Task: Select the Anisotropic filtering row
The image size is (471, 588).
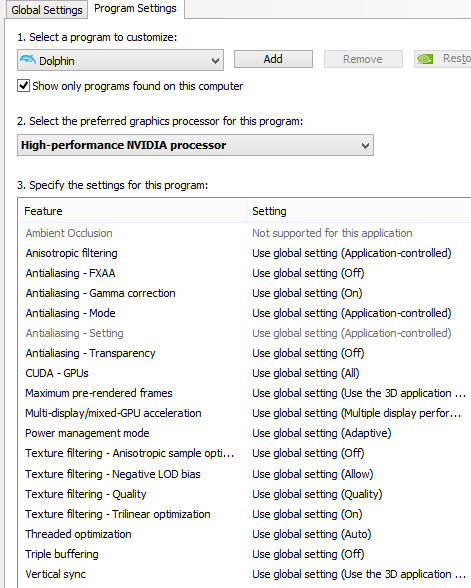Action: click(x=244, y=253)
